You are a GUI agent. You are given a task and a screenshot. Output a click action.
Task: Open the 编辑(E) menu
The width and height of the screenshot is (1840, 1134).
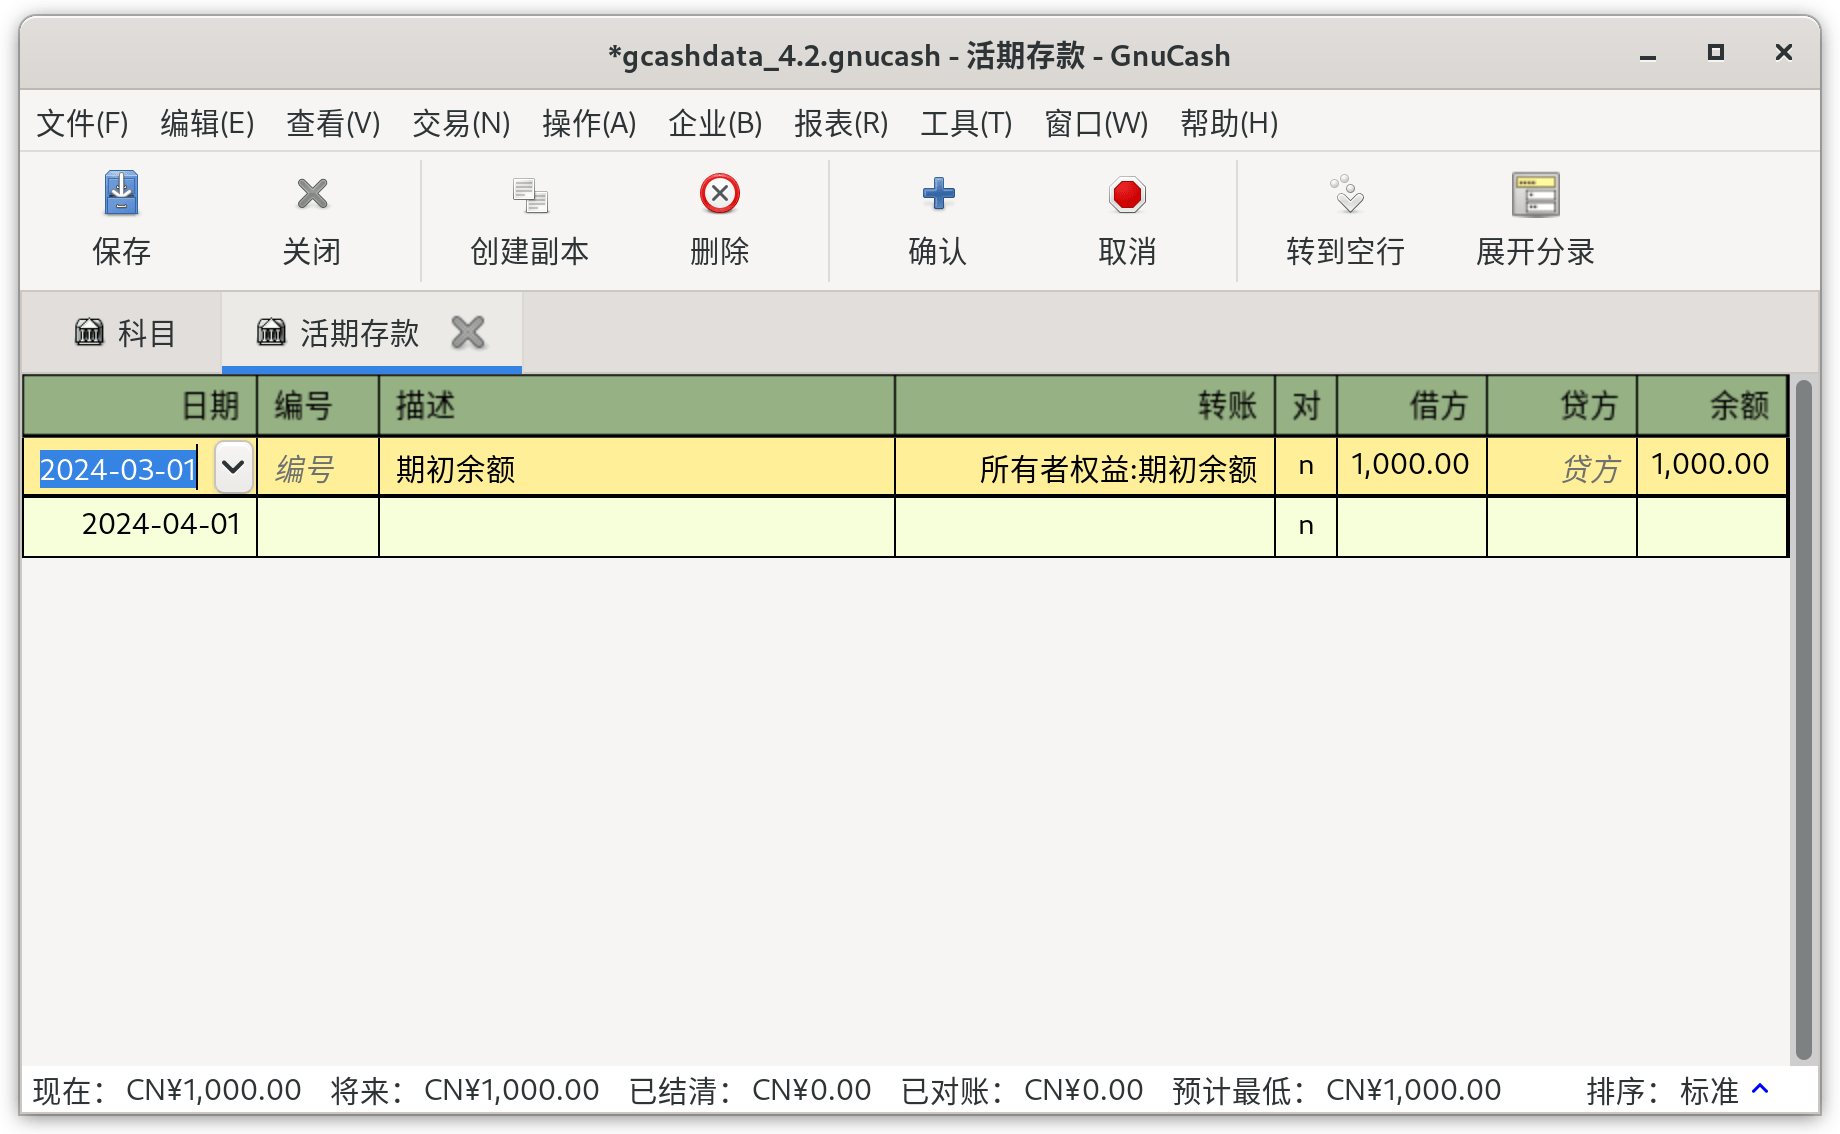(x=207, y=123)
